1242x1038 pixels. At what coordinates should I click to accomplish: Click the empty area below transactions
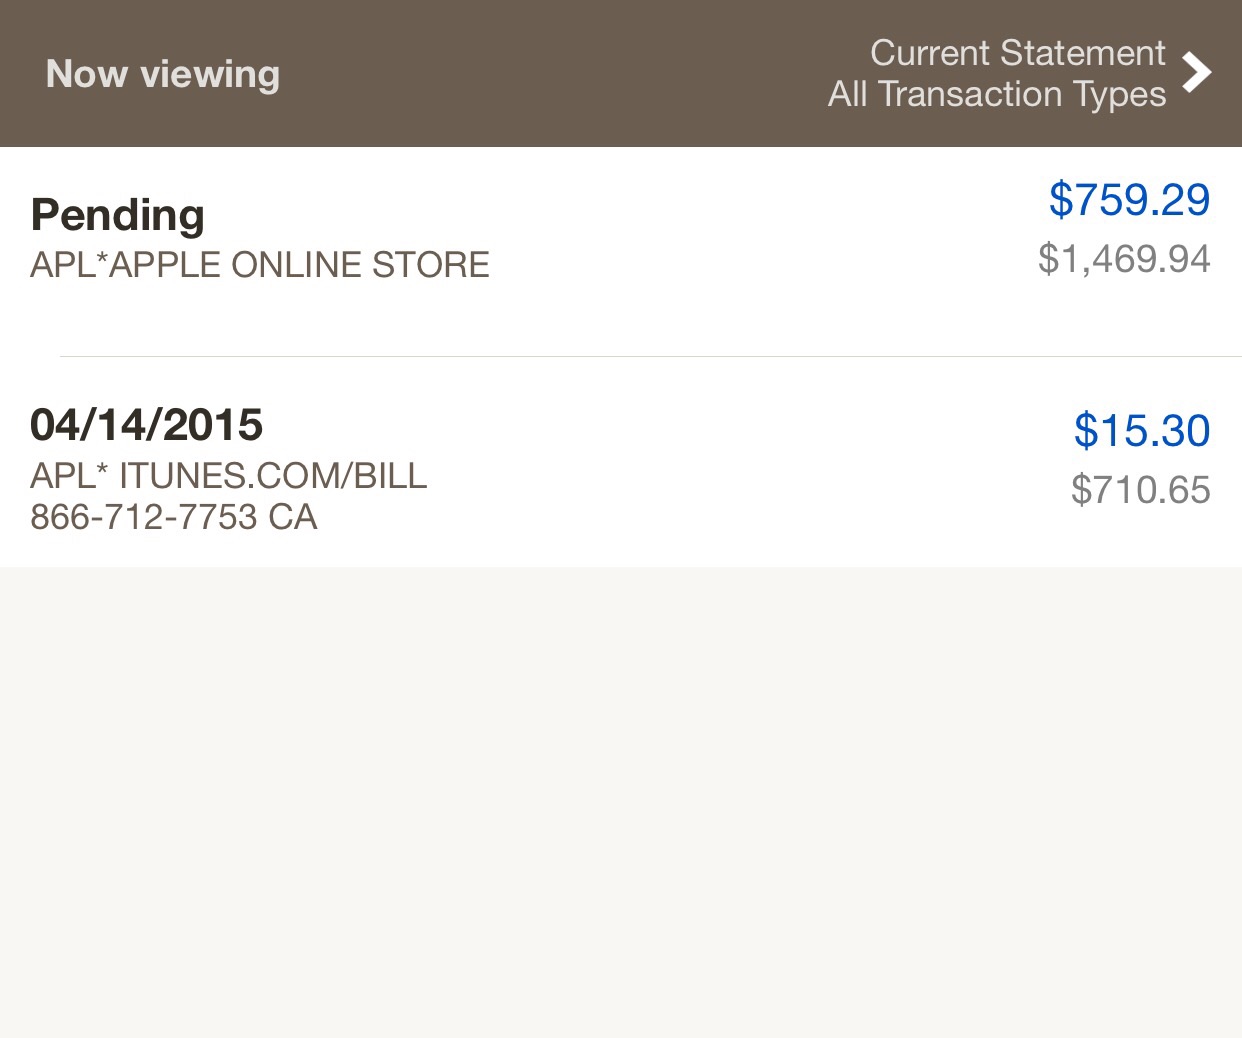[x=620, y=800]
